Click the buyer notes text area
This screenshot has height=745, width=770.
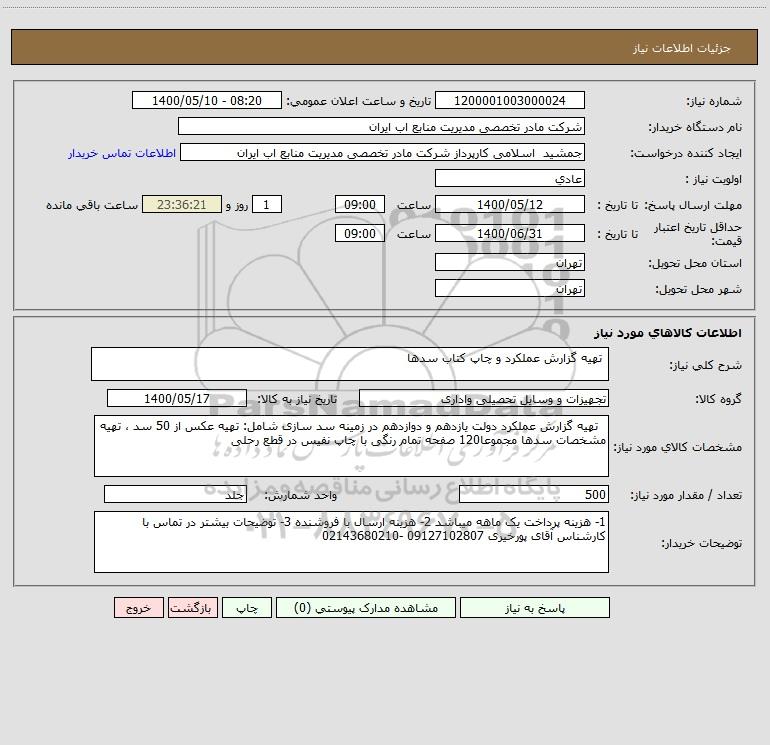351,542
